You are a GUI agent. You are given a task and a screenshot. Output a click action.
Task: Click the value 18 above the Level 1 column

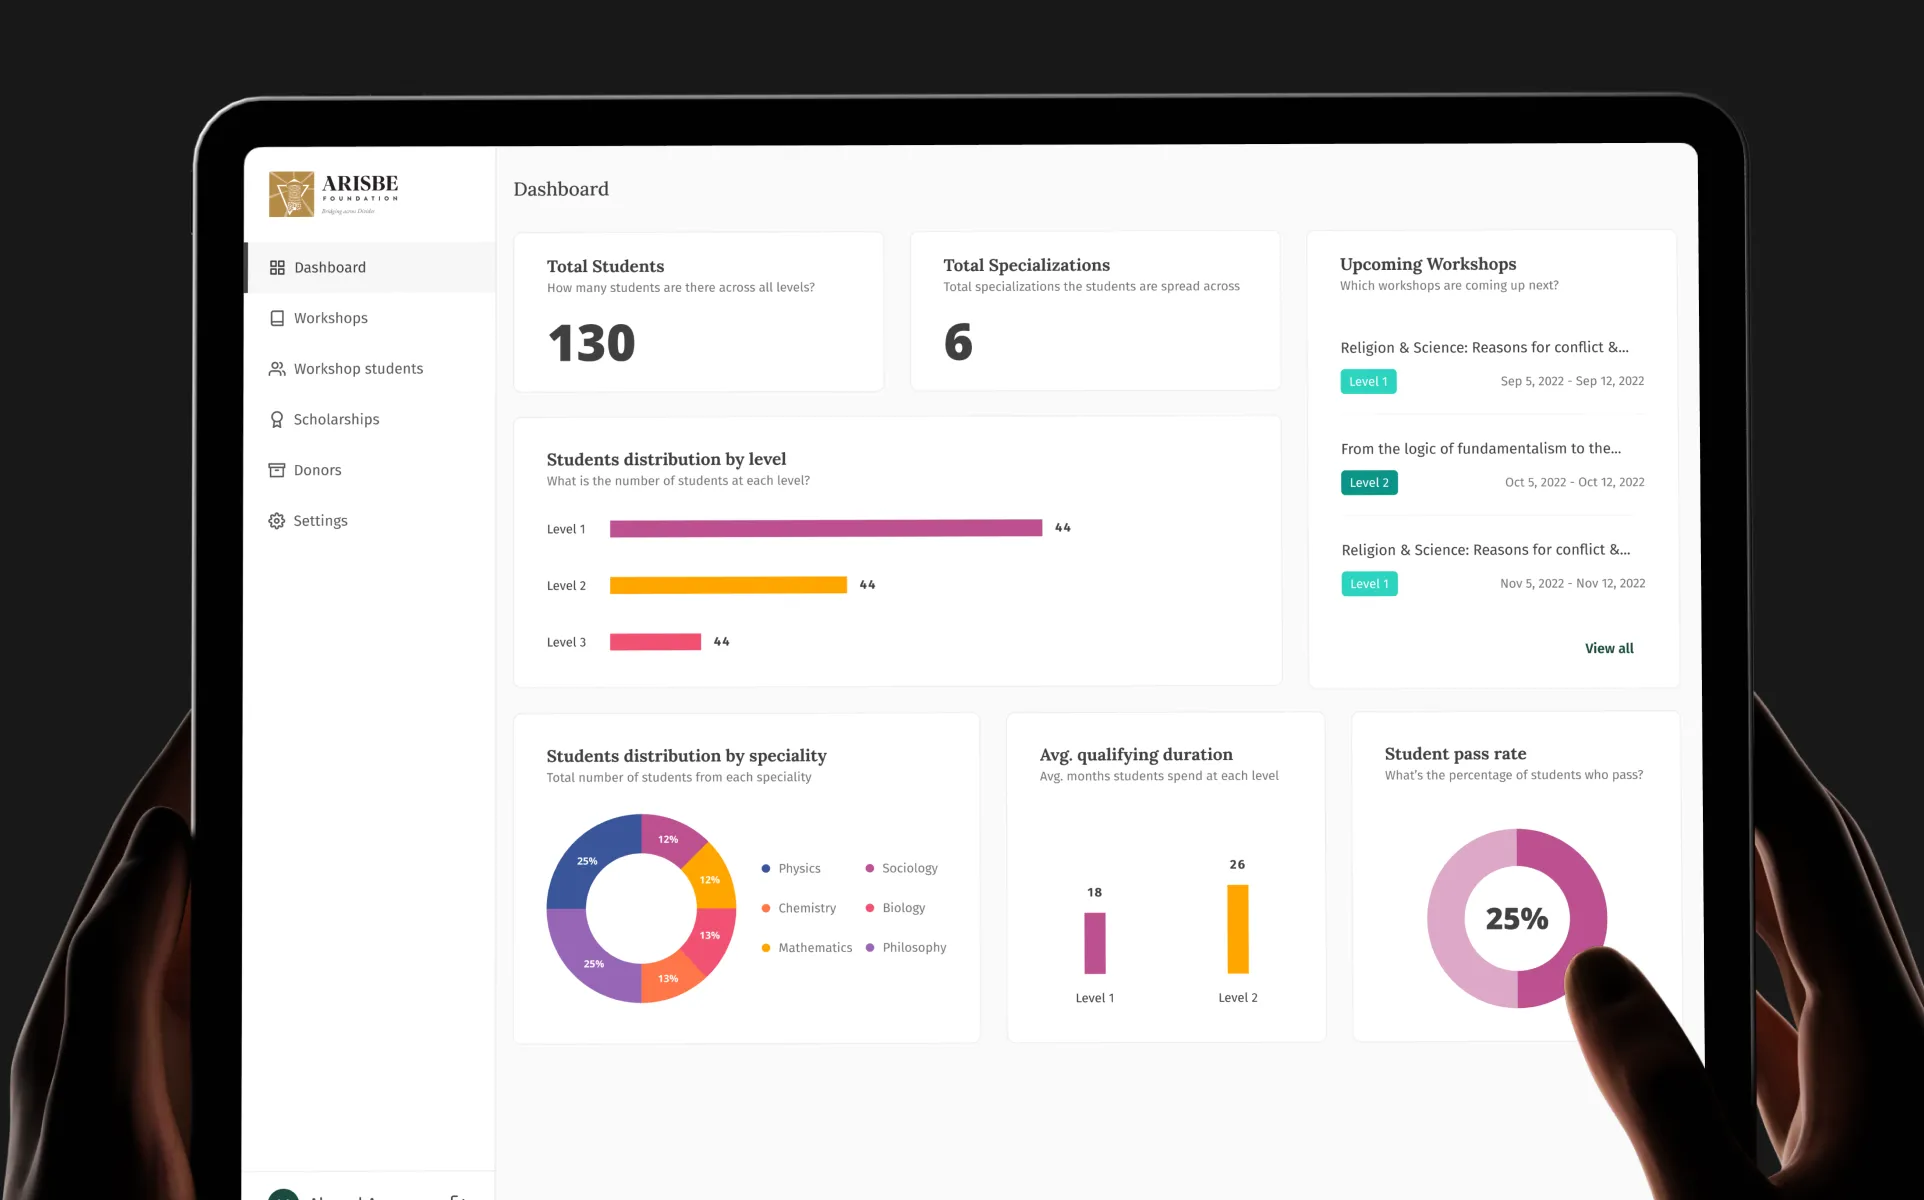[1095, 892]
